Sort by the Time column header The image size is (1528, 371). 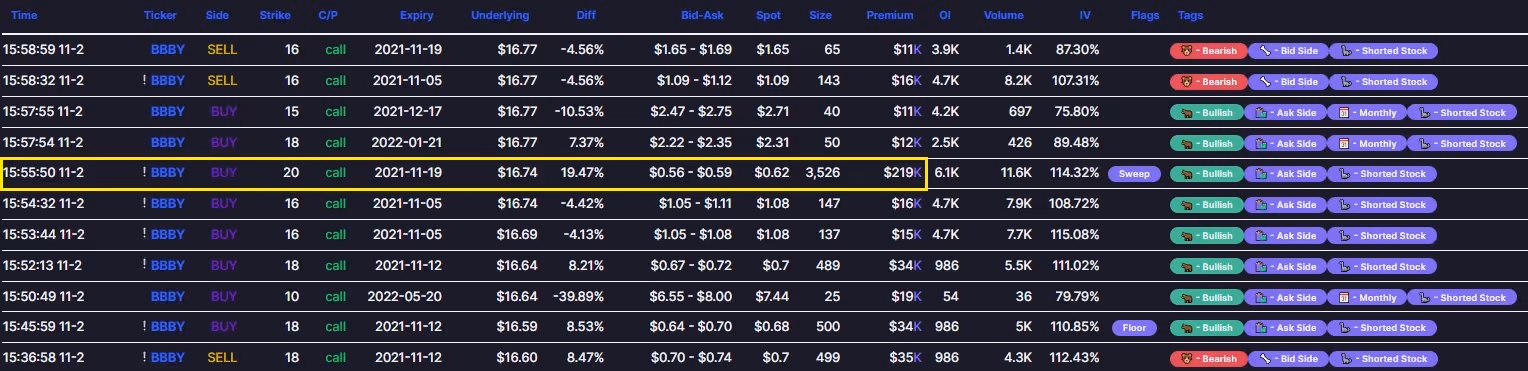click(24, 16)
